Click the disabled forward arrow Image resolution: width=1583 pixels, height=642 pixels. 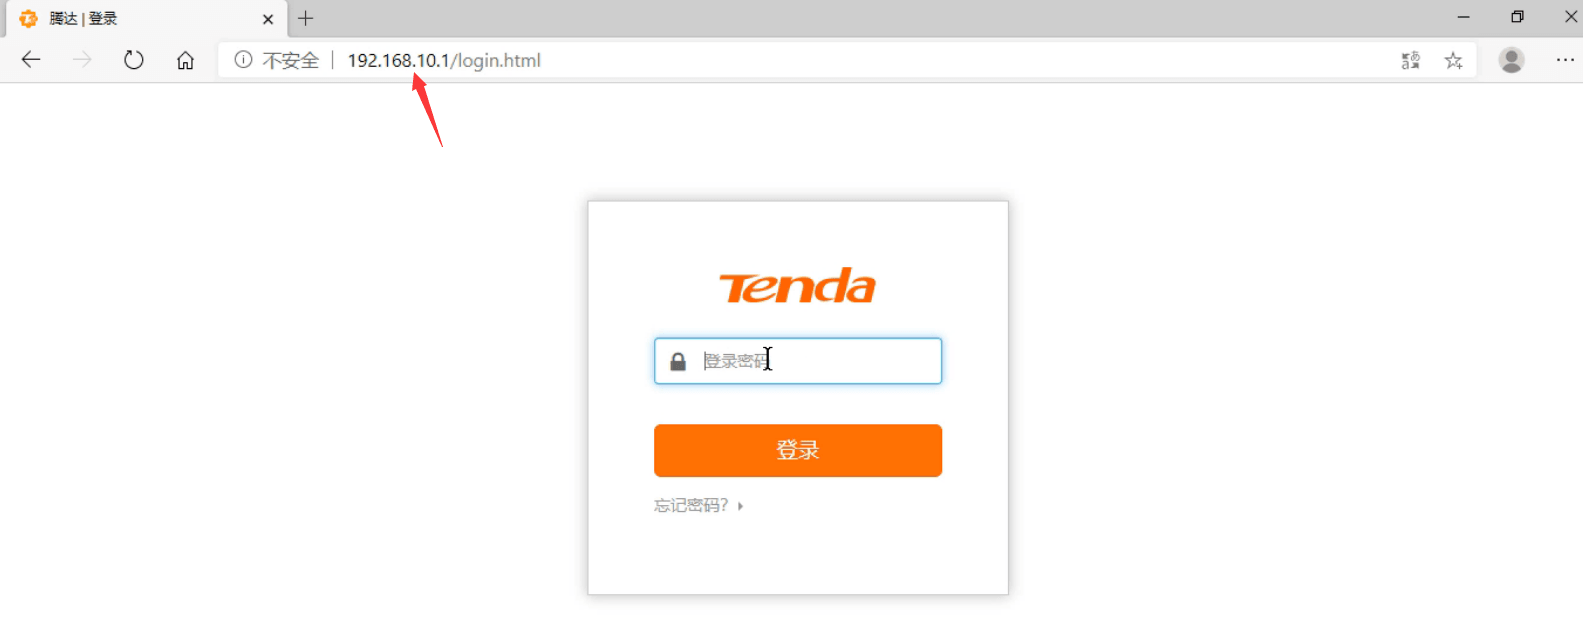[82, 60]
